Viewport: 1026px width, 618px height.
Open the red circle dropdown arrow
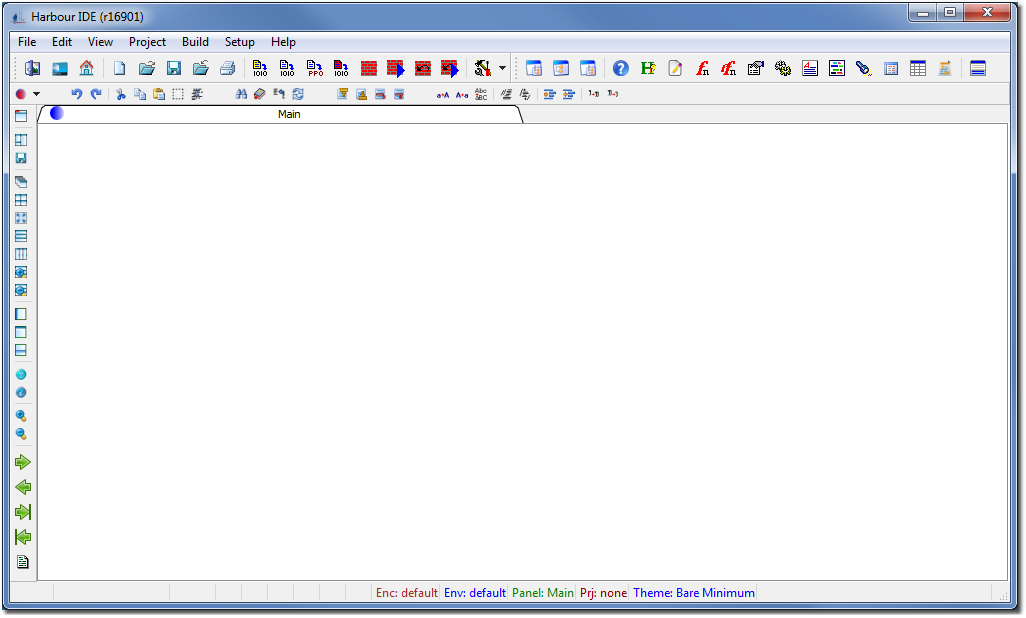37,94
